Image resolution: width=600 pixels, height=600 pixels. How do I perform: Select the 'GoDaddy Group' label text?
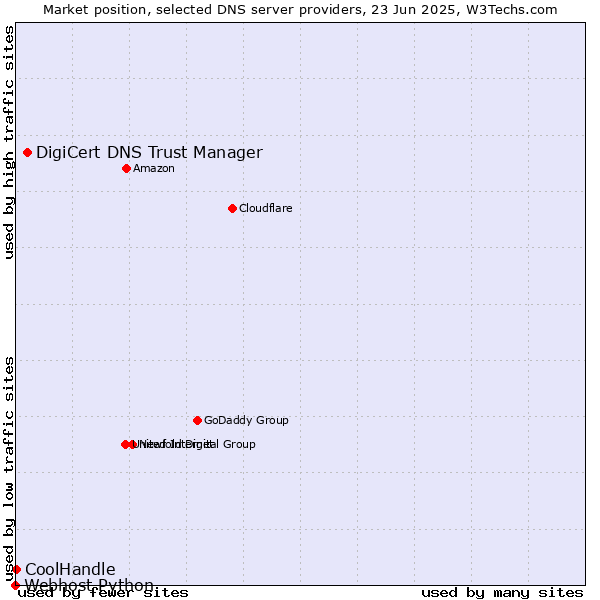pos(246,420)
